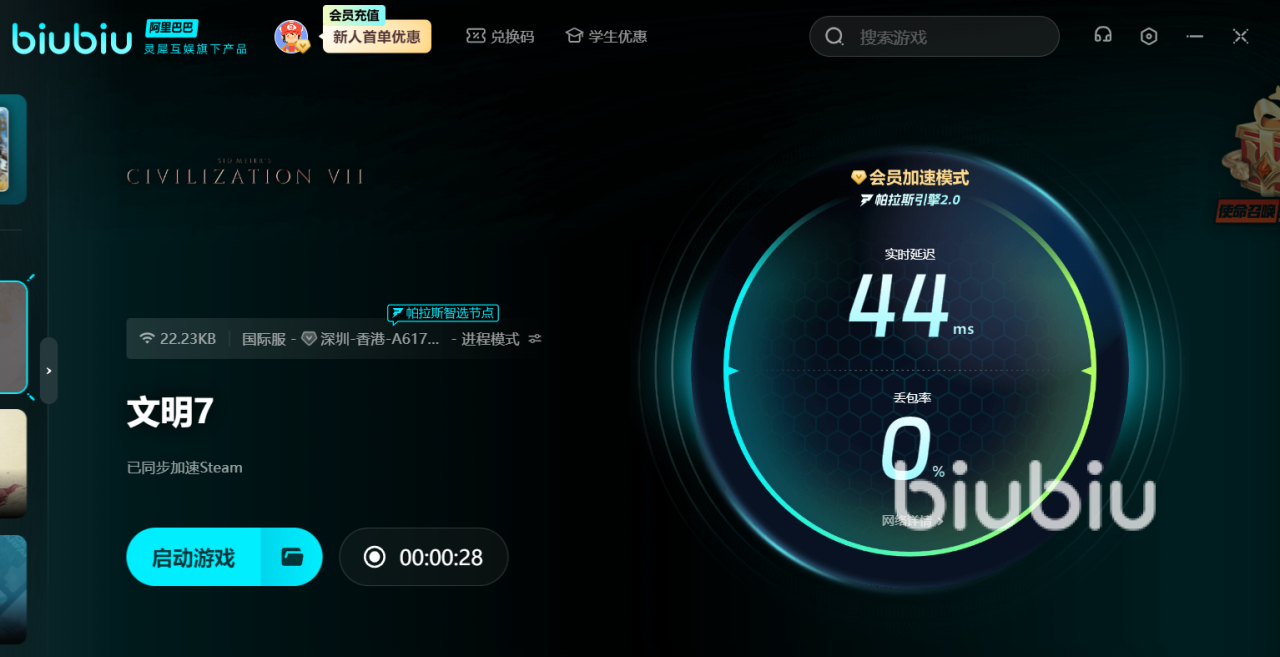Click the biubiu logo in header
The width and height of the screenshot is (1280, 657).
tap(72, 38)
